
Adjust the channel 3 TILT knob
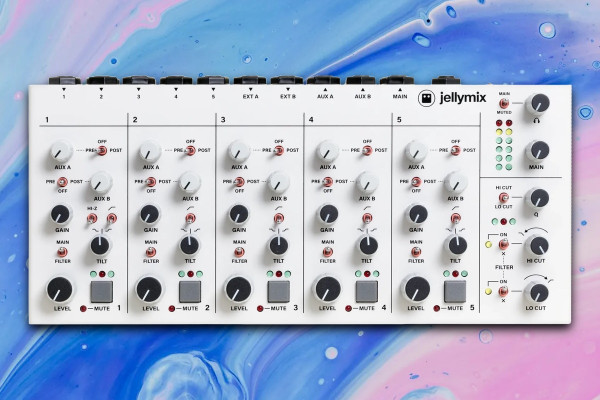pos(279,246)
